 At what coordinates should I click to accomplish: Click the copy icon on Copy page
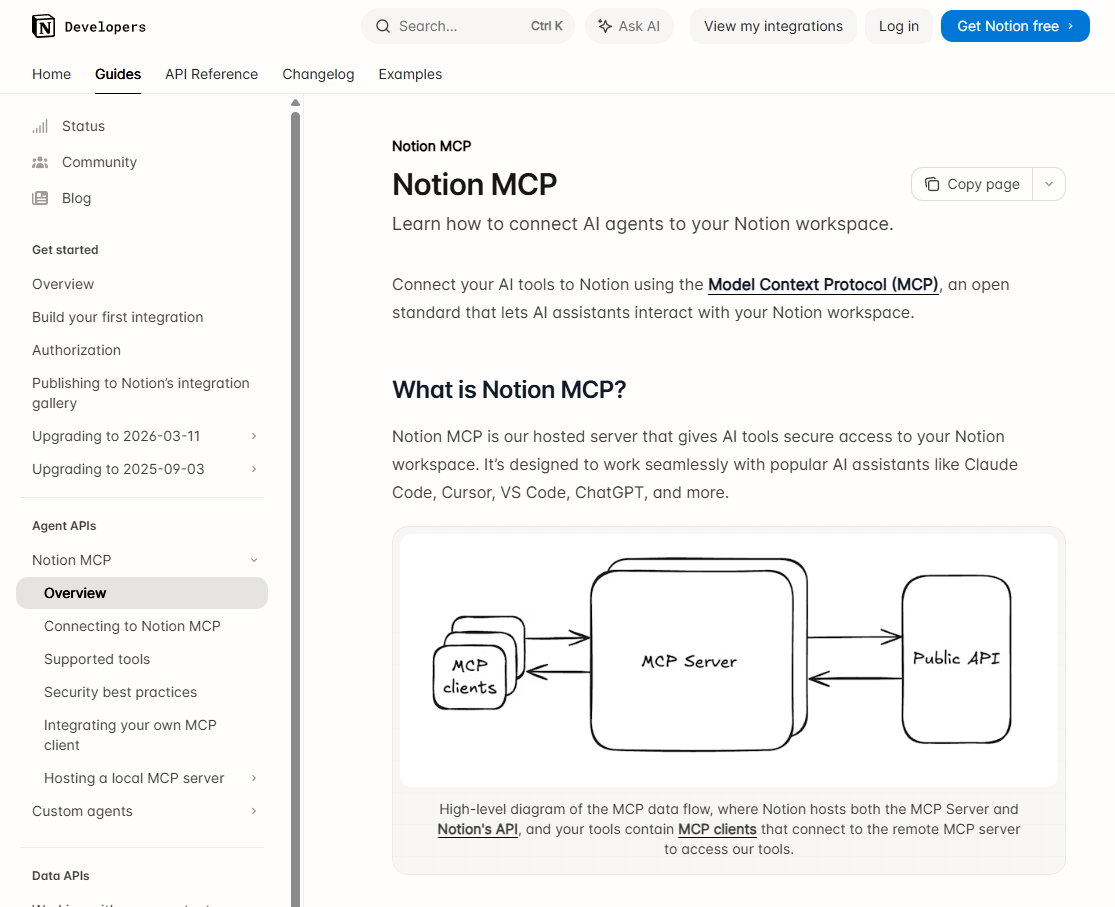click(x=935, y=184)
